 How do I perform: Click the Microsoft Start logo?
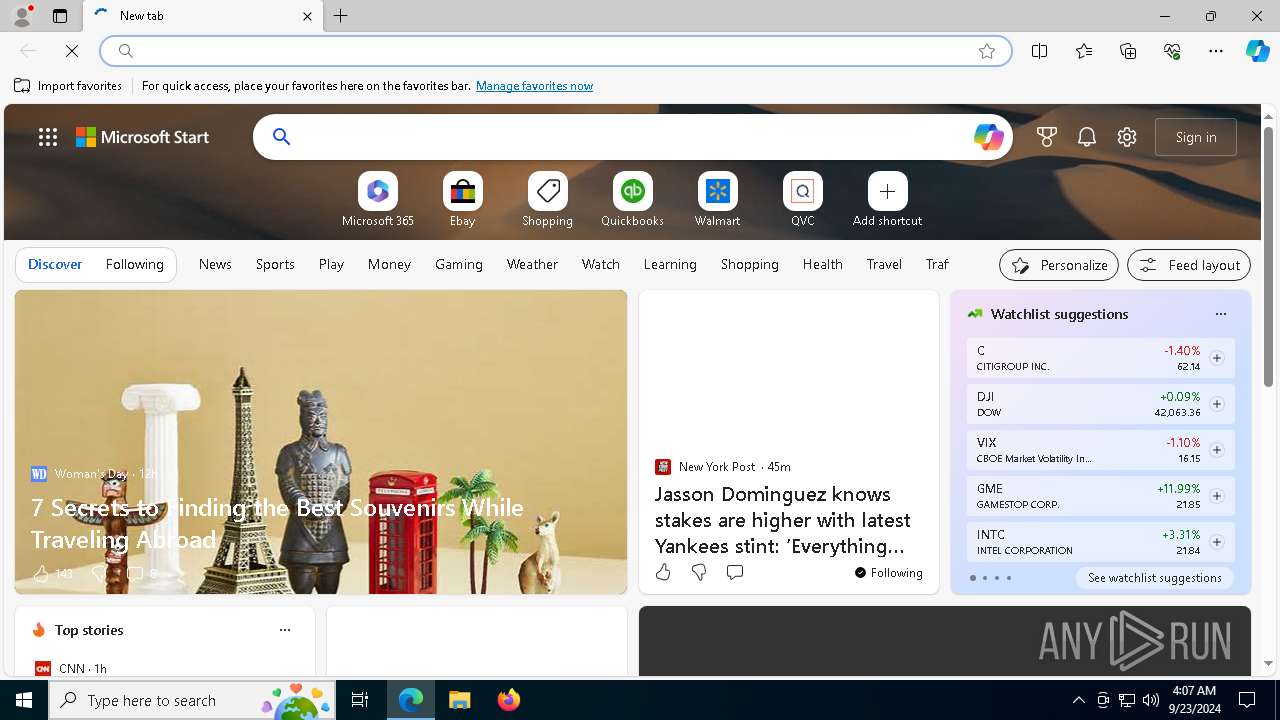click(x=143, y=137)
